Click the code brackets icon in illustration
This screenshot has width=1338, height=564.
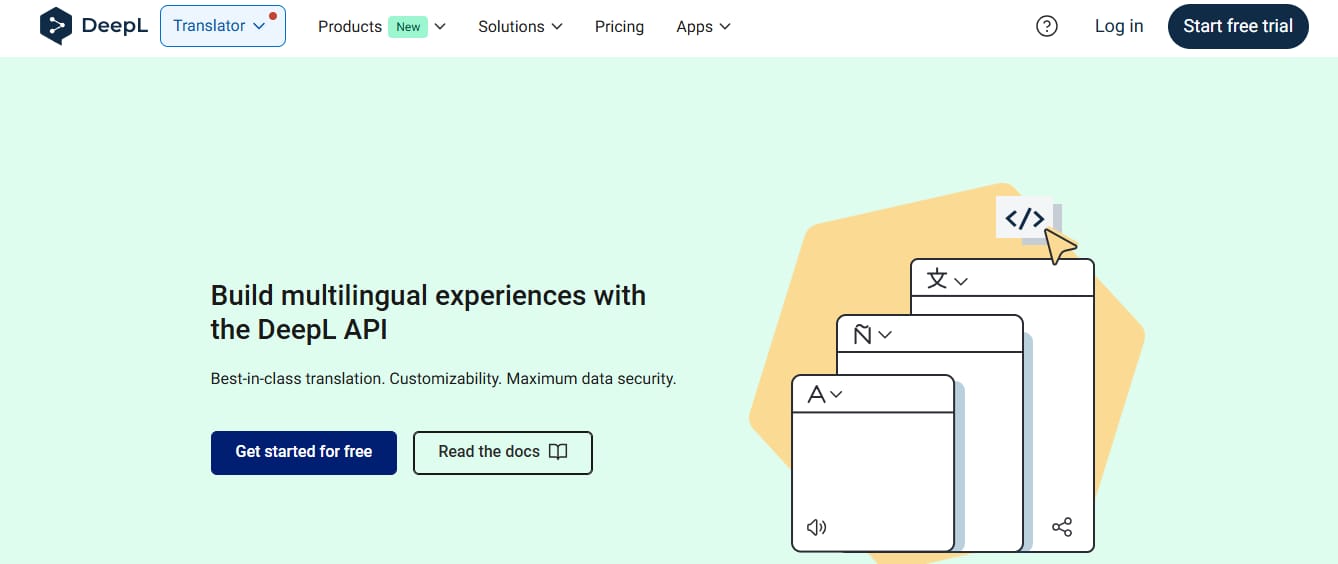point(1025,219)
